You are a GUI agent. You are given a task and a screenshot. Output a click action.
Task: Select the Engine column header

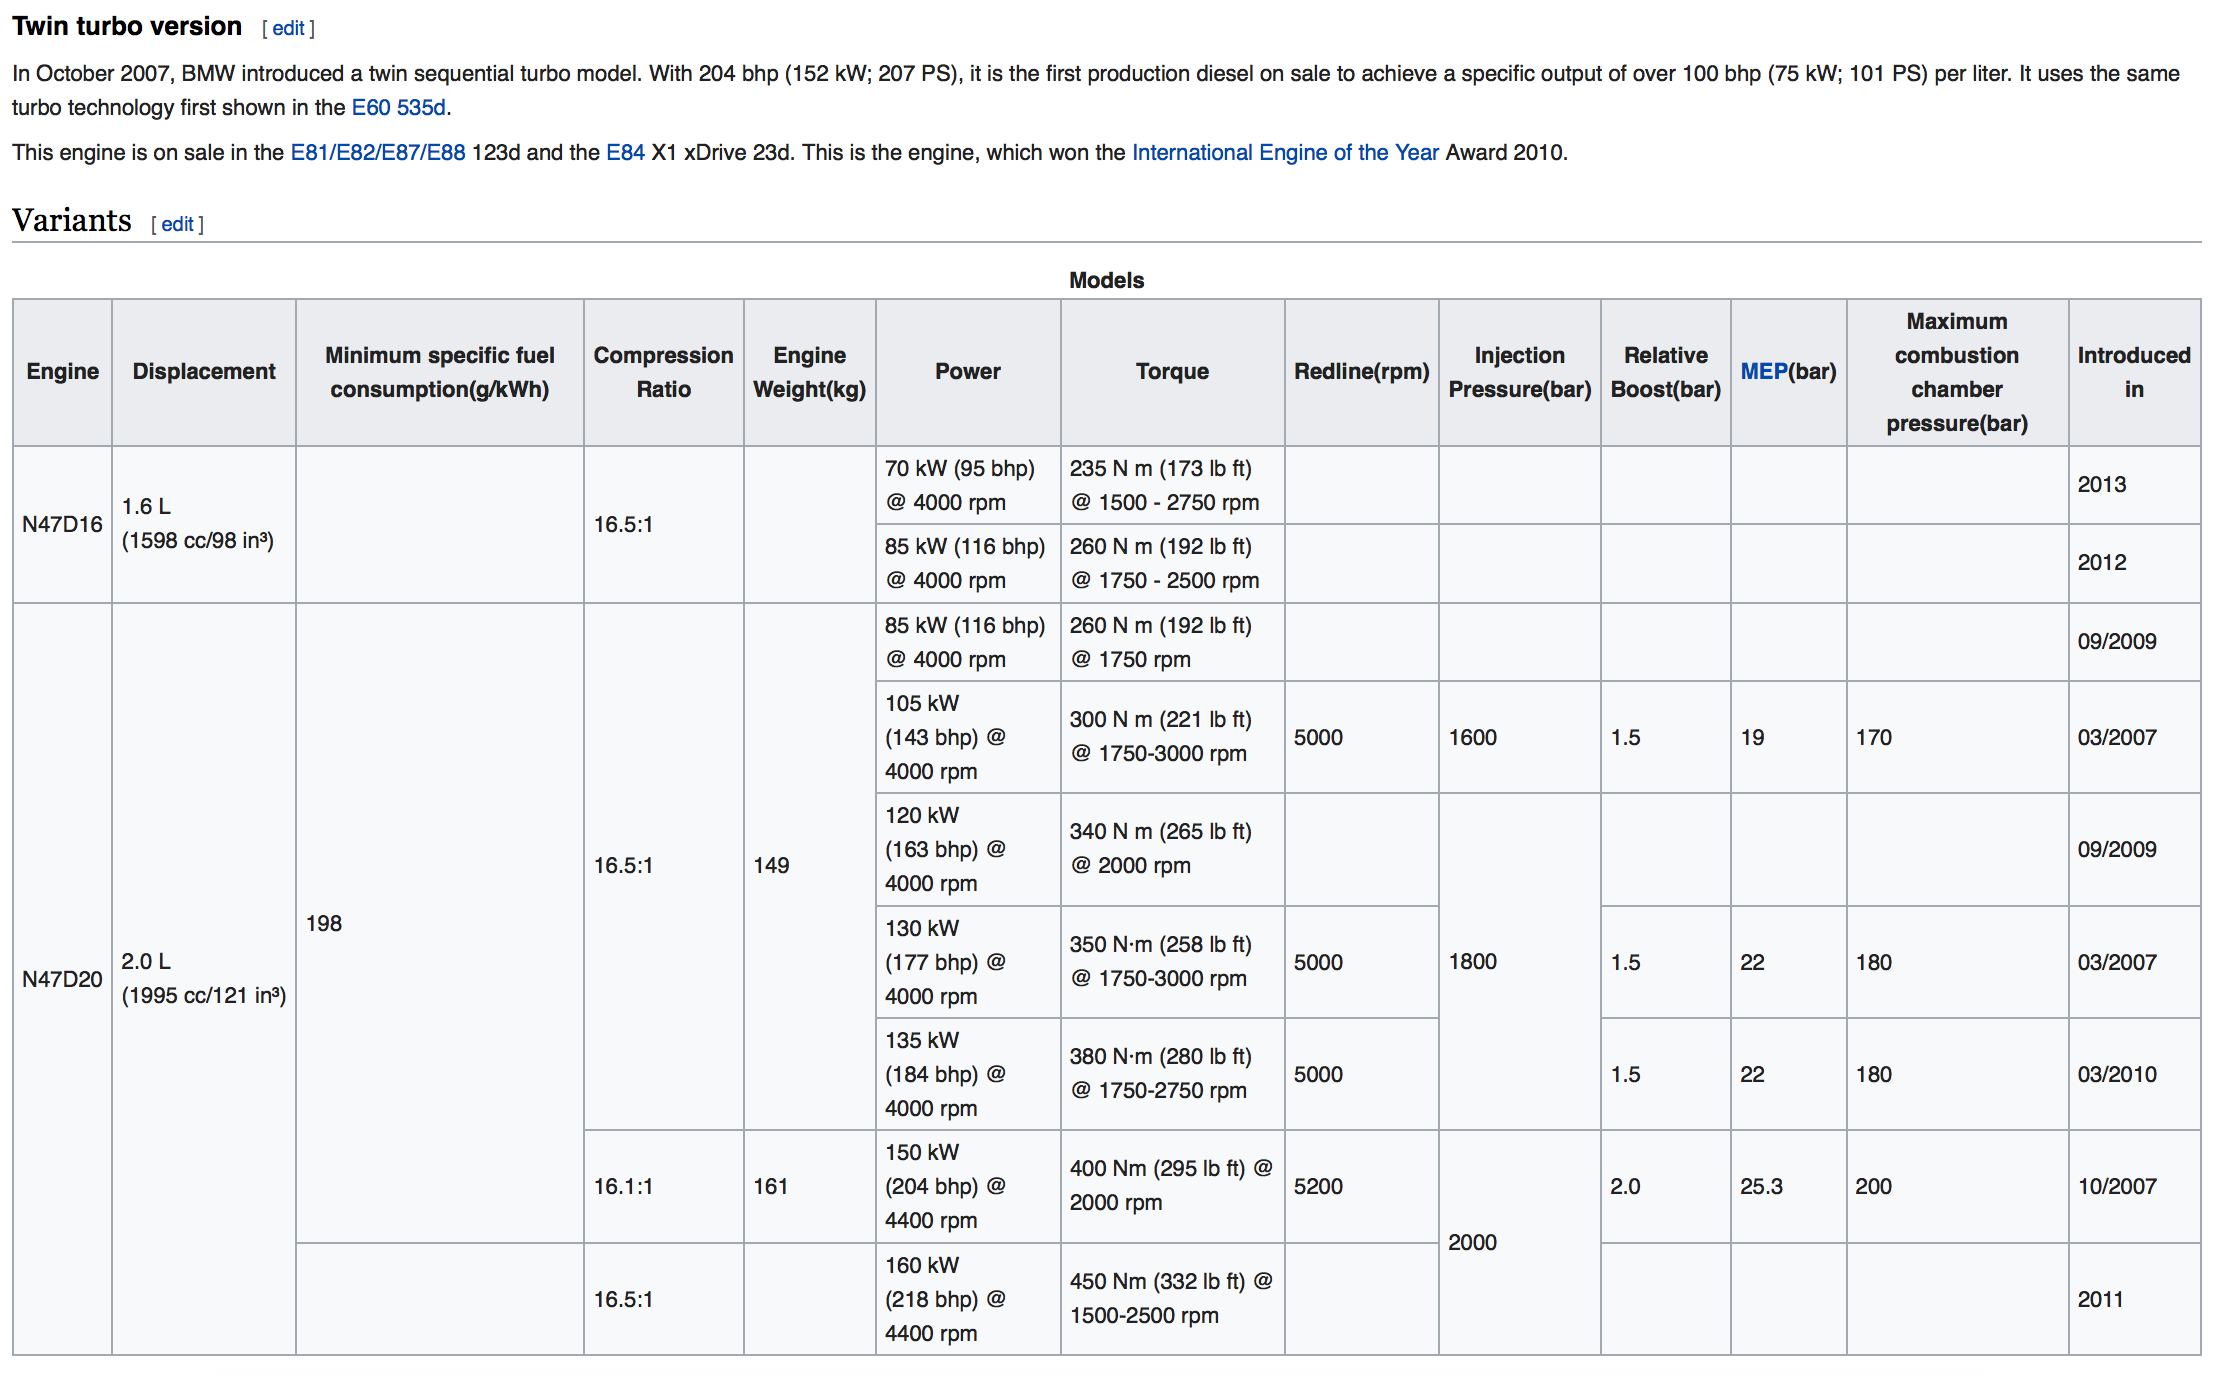click(62, 372)
